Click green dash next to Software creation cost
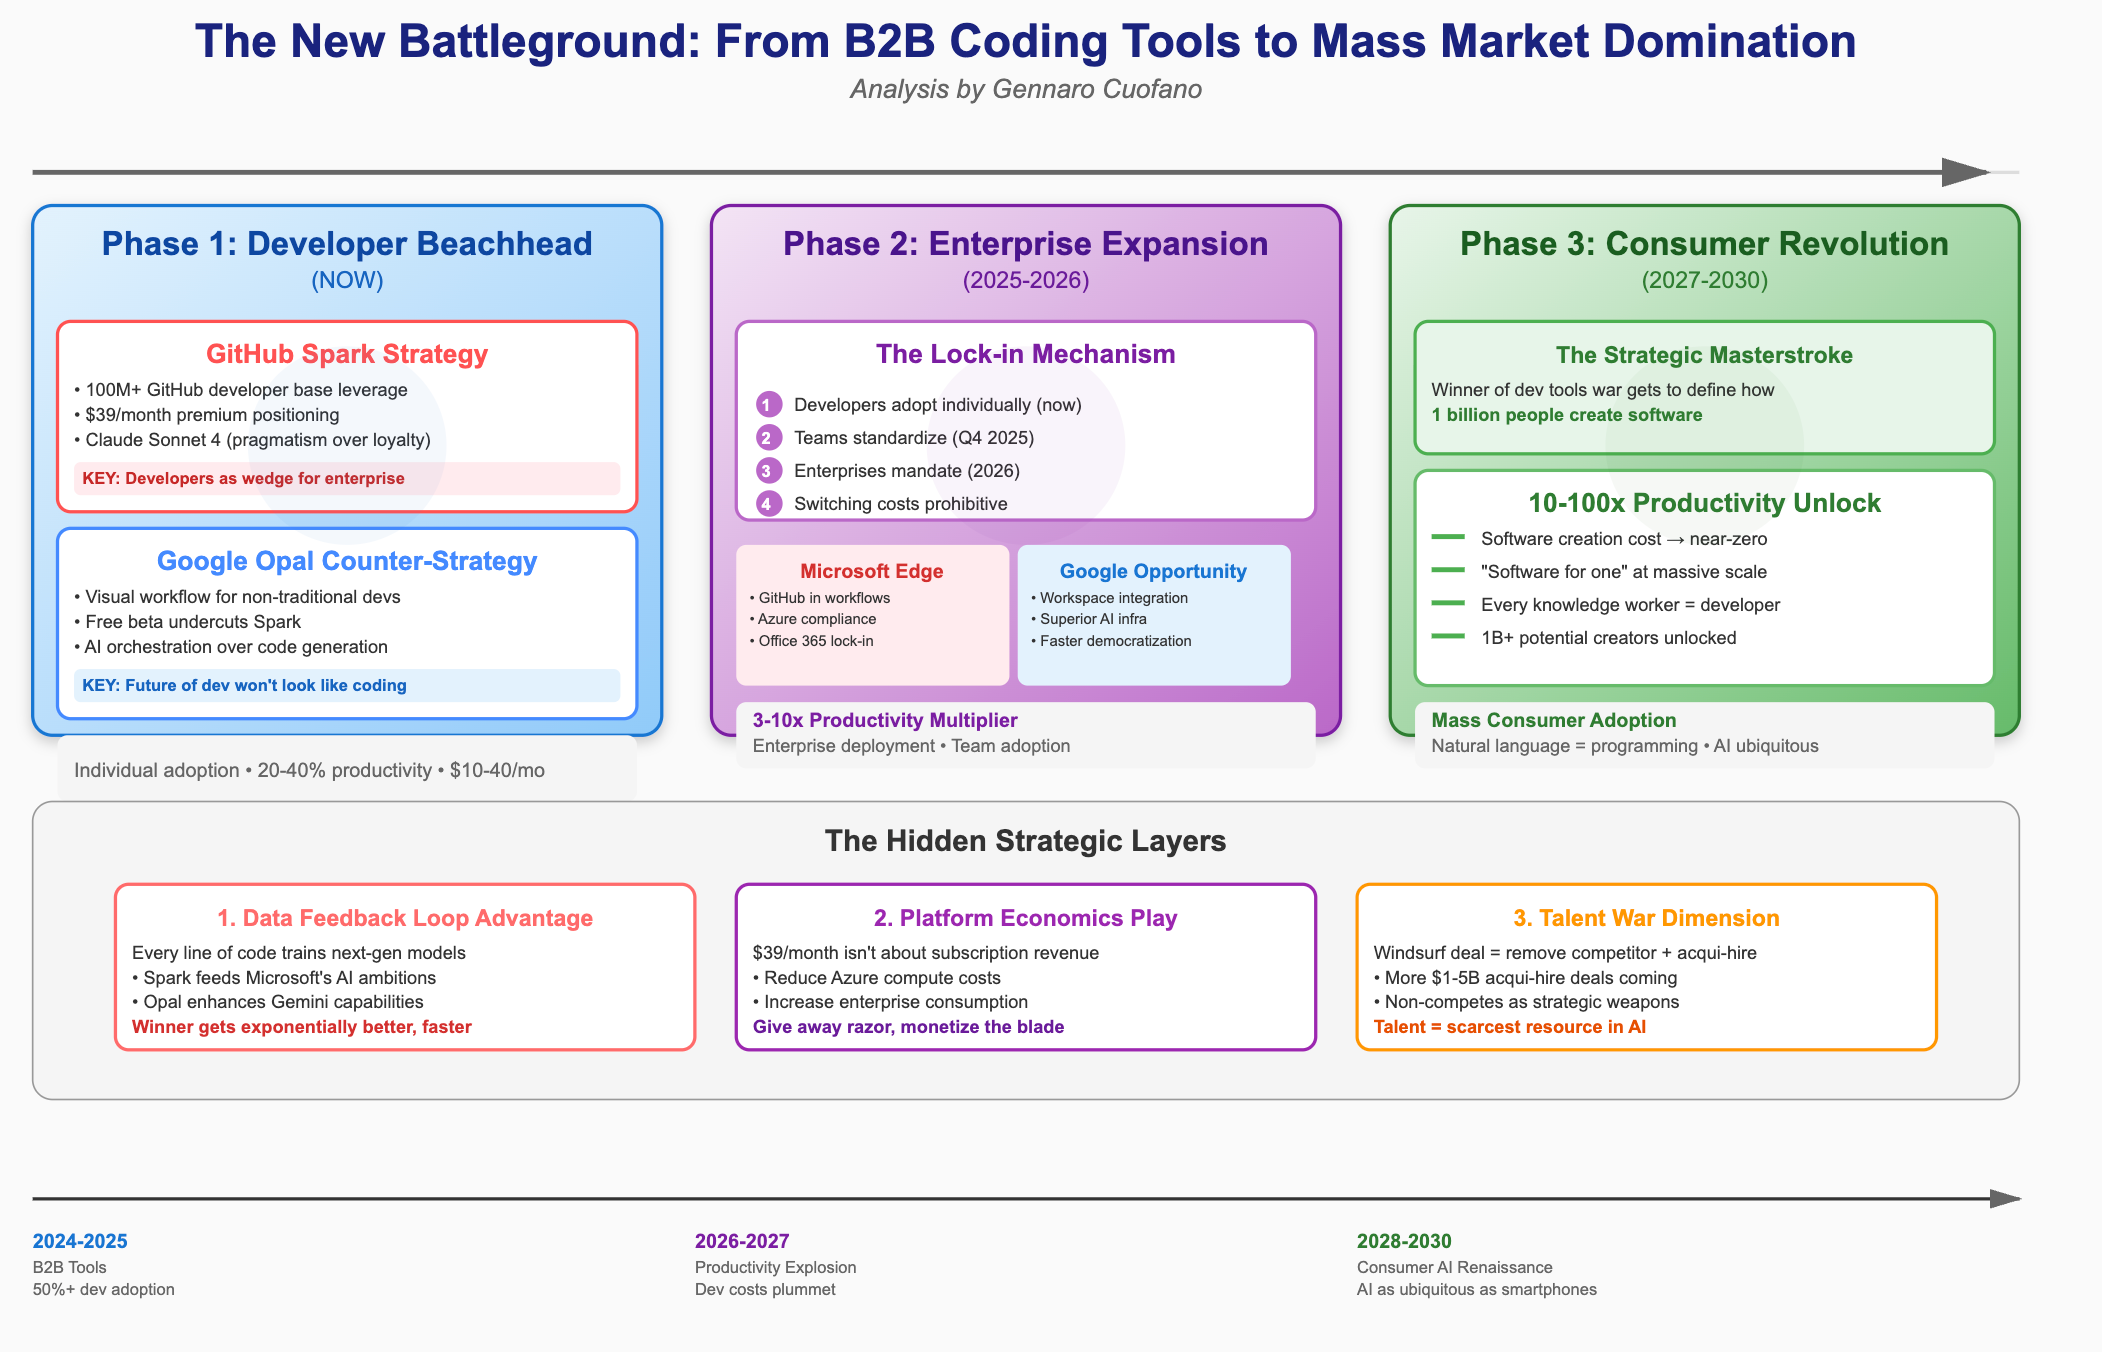The width and height of the screenshot is (2102, 1352). pos(1448,538)
